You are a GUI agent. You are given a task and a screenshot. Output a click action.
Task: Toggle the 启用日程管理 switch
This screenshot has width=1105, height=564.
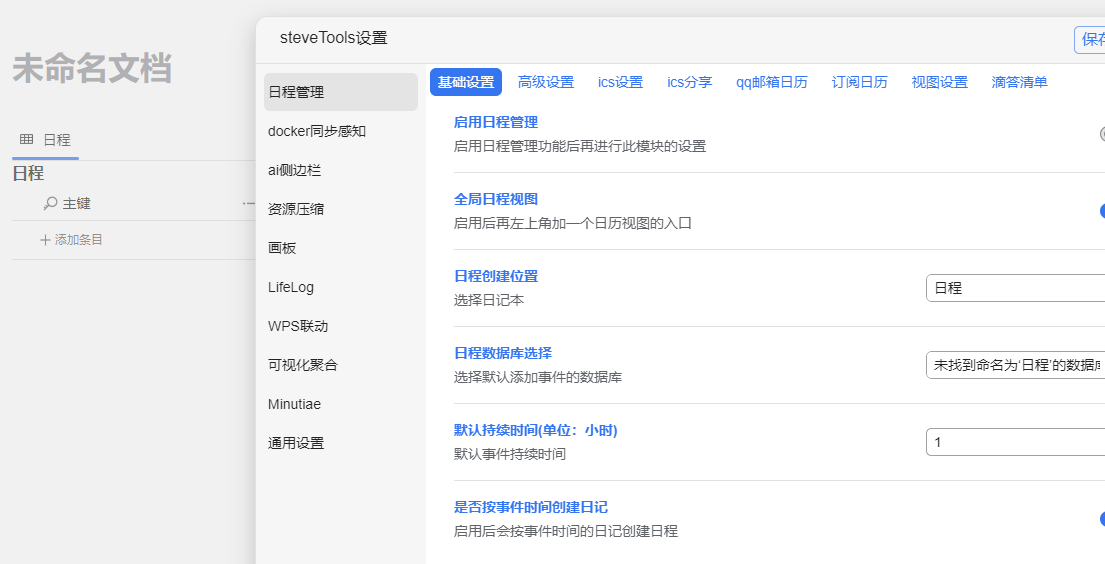pos(1101,134)
